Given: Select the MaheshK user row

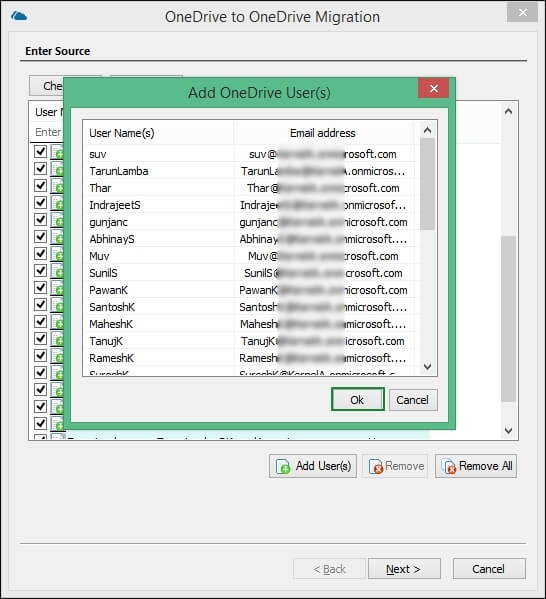Looking at the screenshot, I should point(248,324).
